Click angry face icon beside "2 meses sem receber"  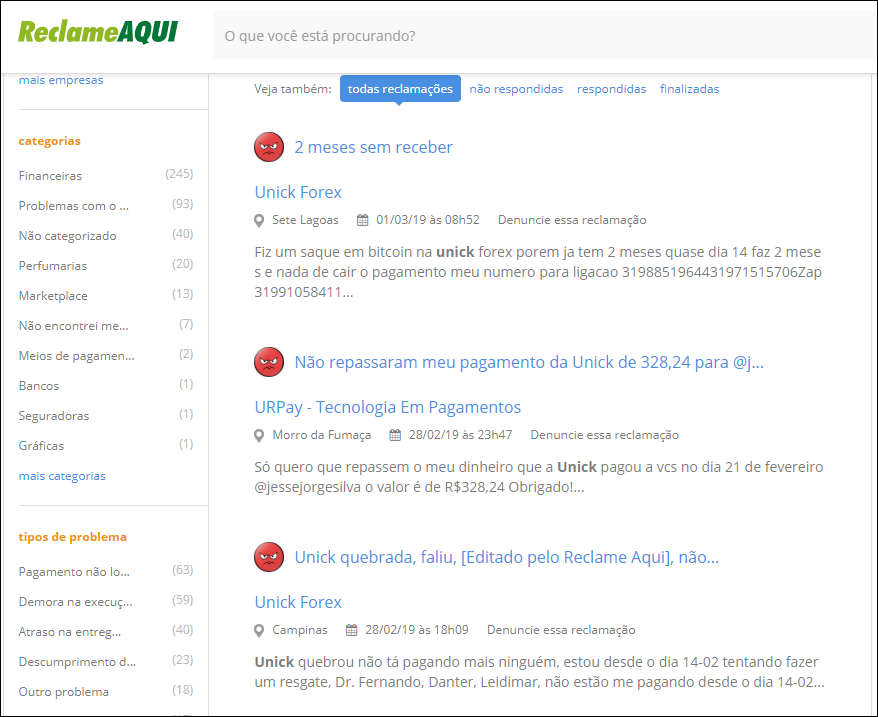269,147
